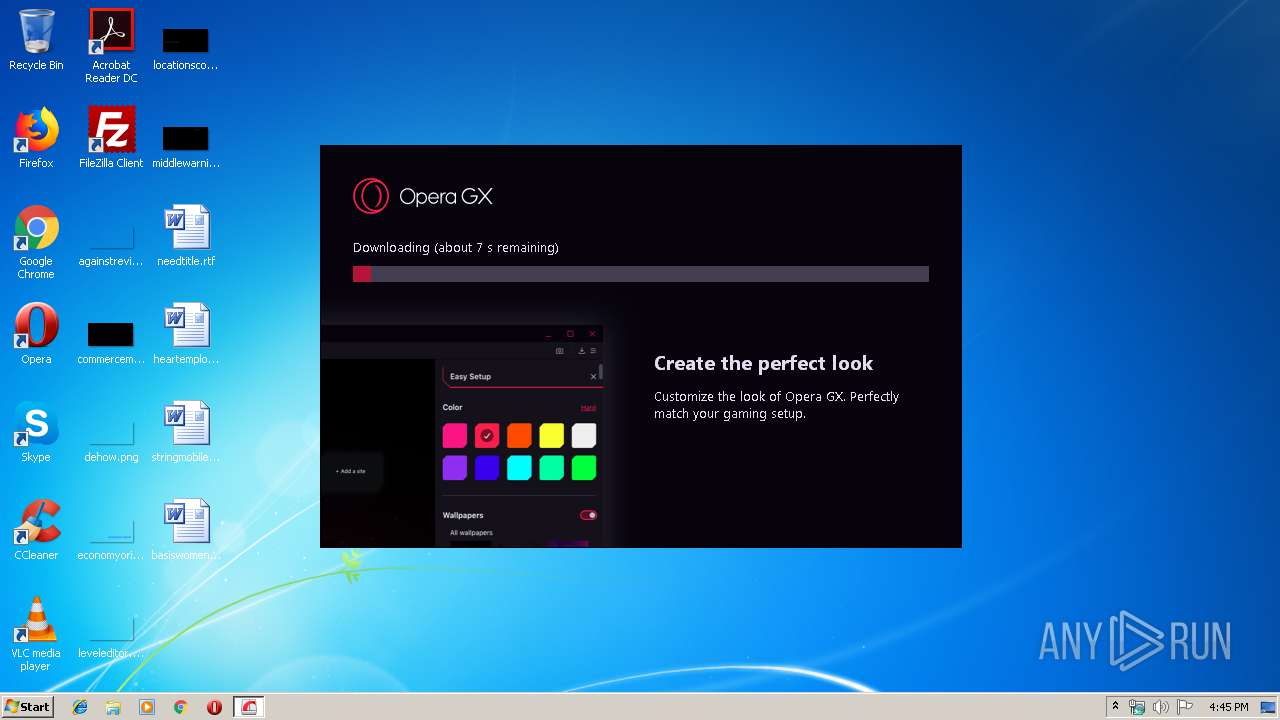Select the Opera desktop shortcut
Screen dimensions: 1280x720
point(36,335)
